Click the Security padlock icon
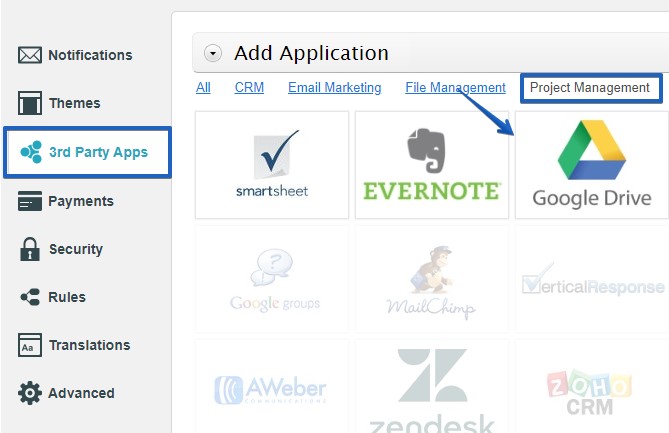Screen dimensions: 669x433 30,249
